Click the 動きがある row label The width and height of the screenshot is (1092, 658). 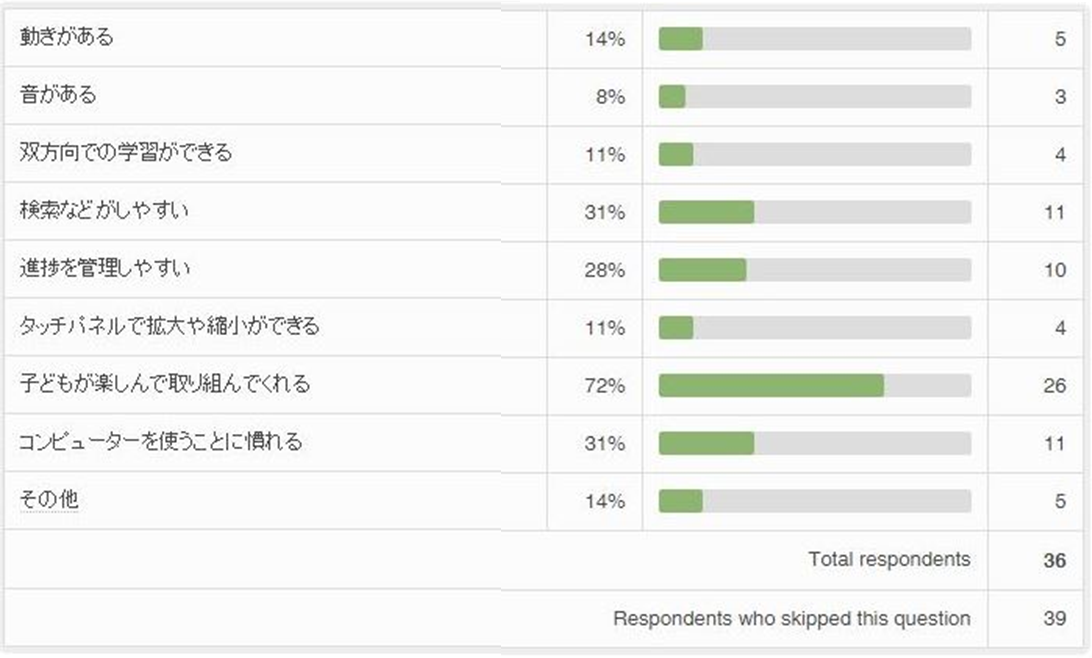(67, 38)
